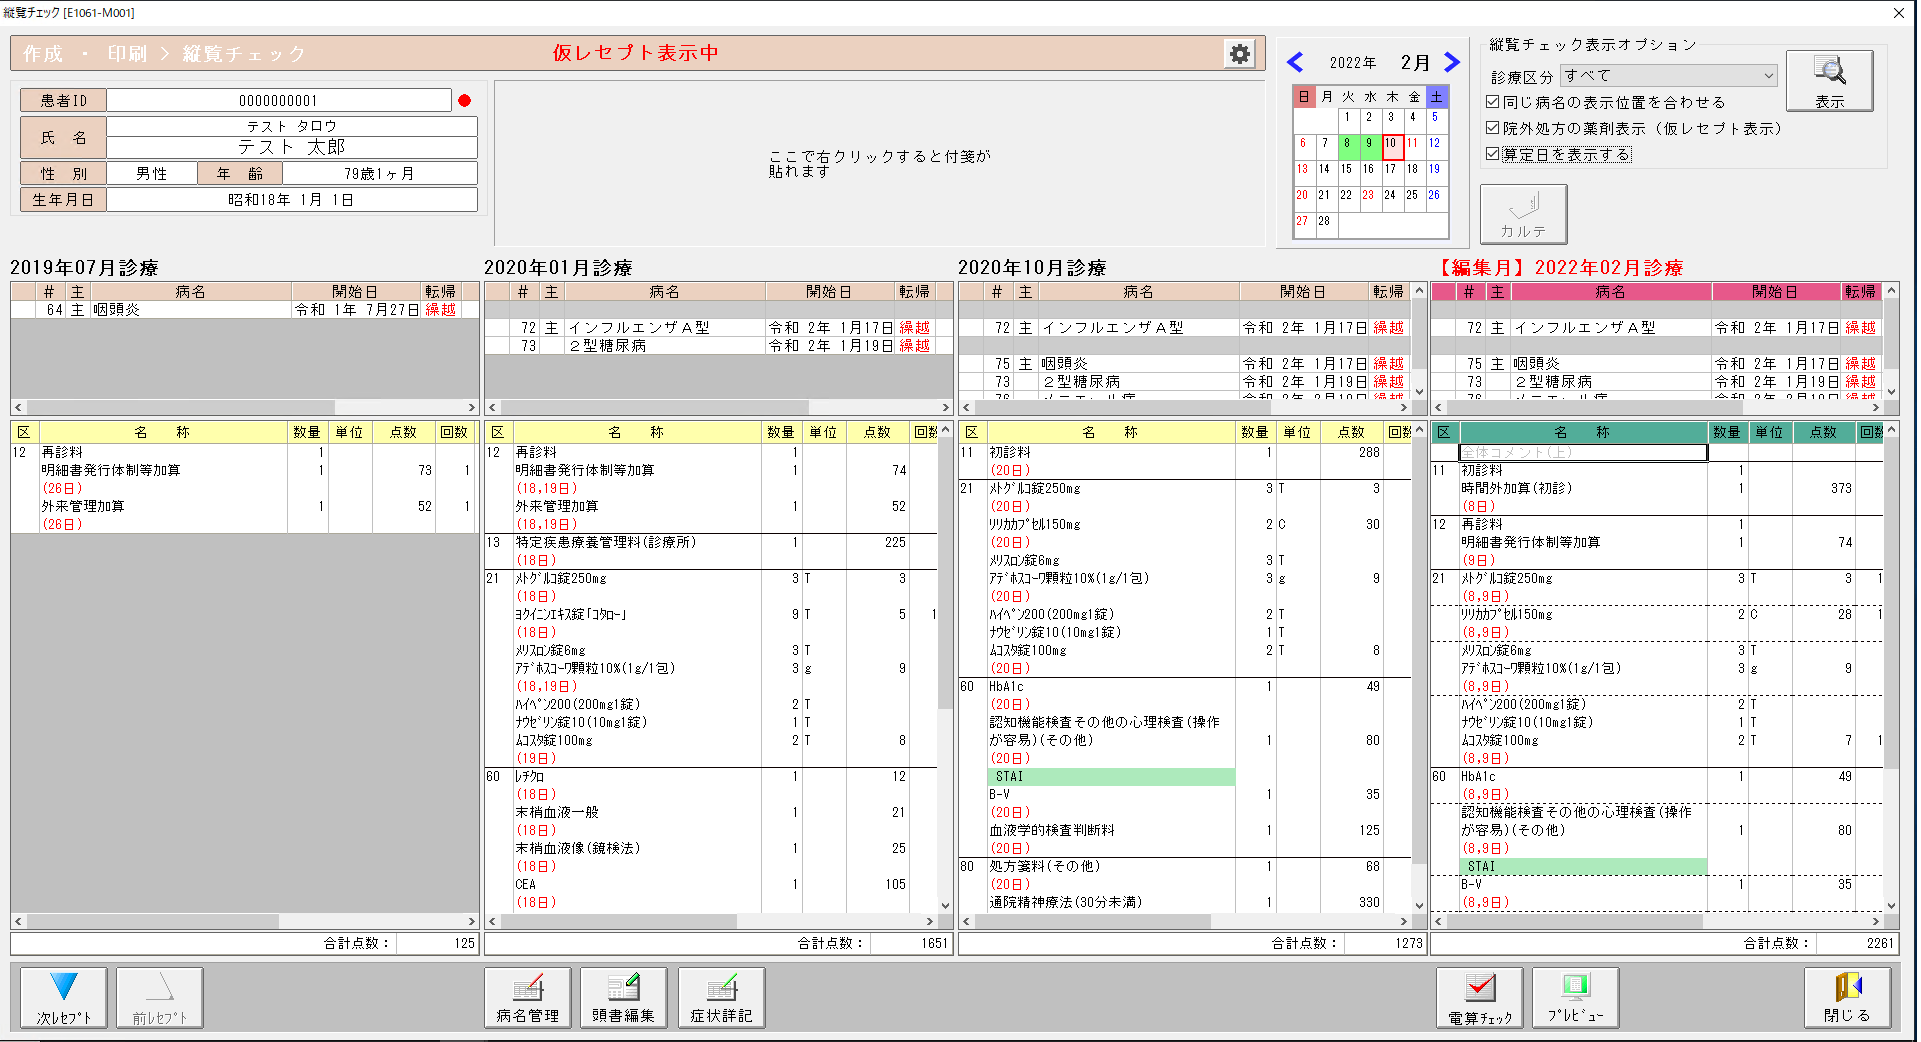Open settings with the gear icon

1239,54
